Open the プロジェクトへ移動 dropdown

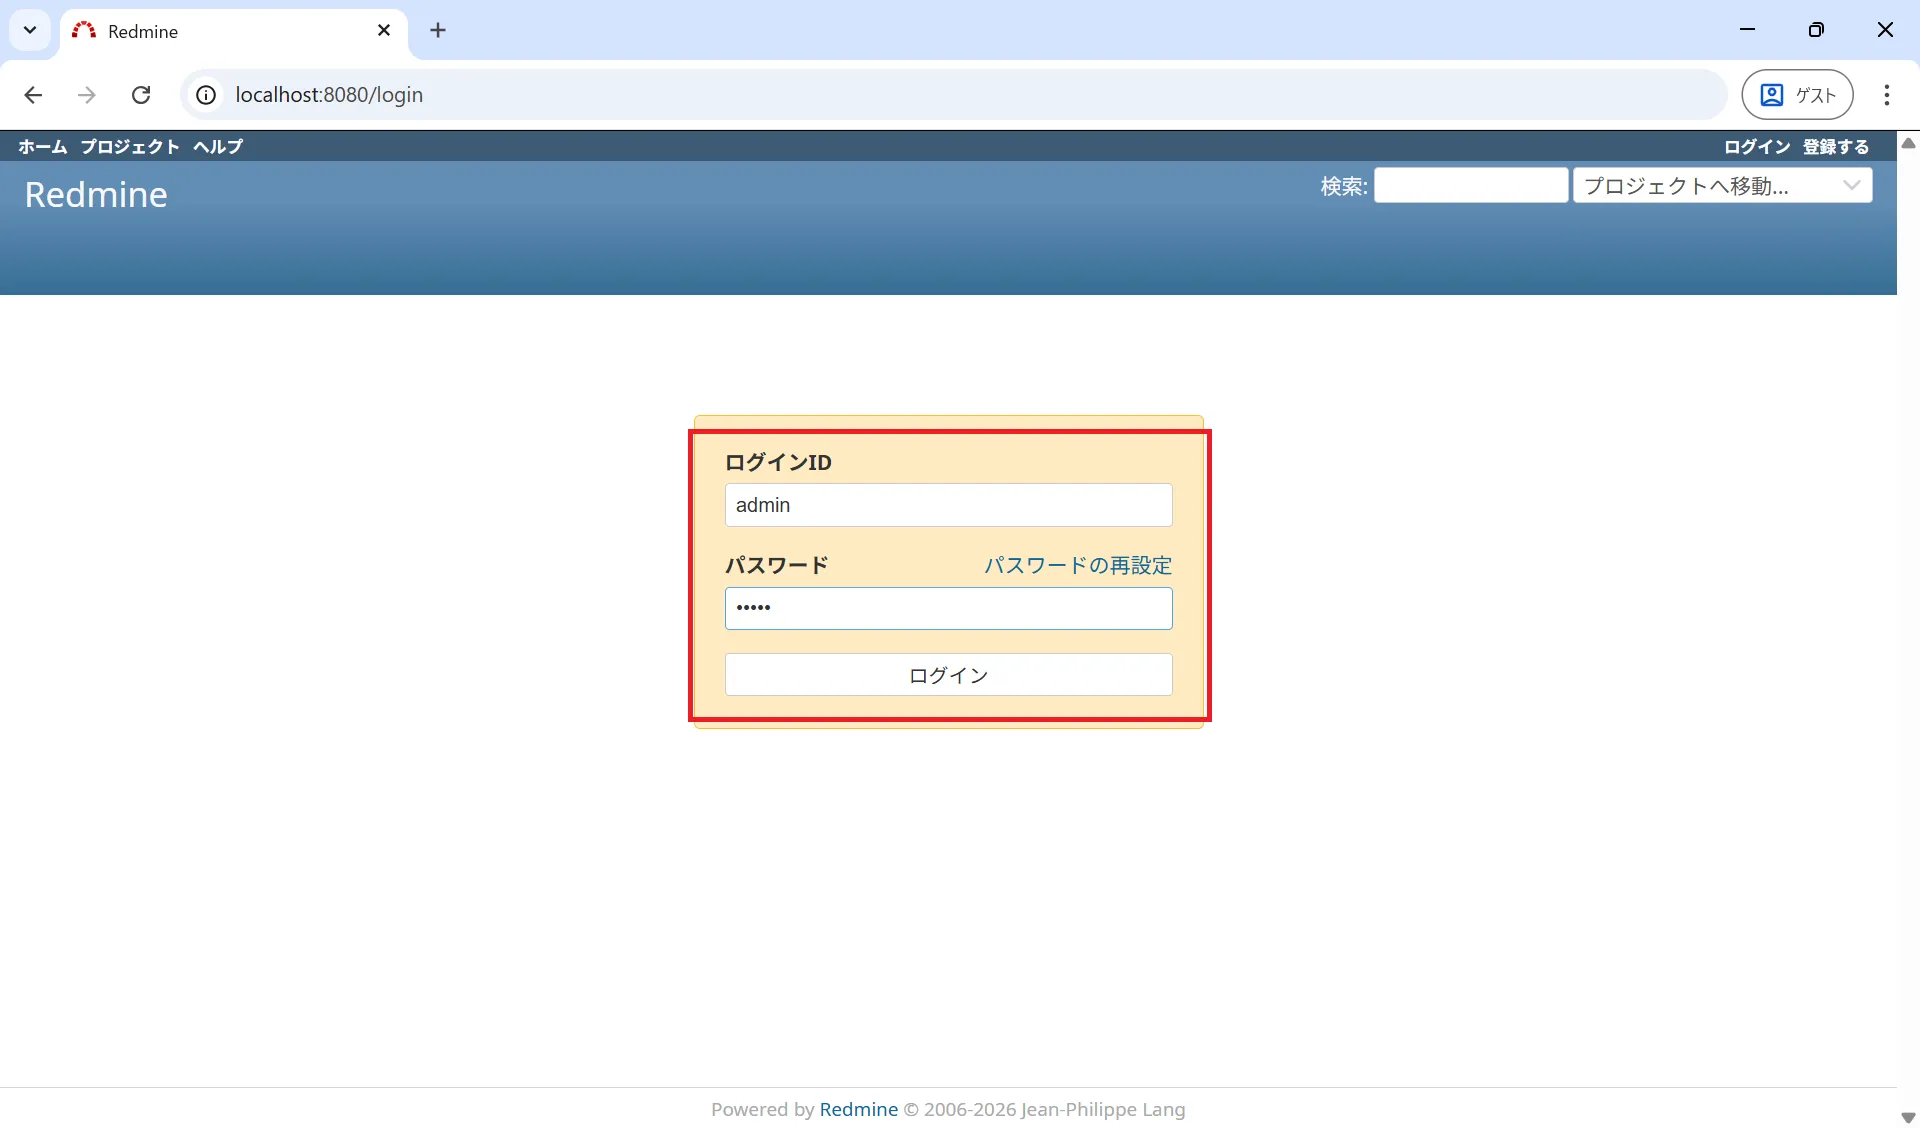pyautogui.click(x=1700, y=185)
